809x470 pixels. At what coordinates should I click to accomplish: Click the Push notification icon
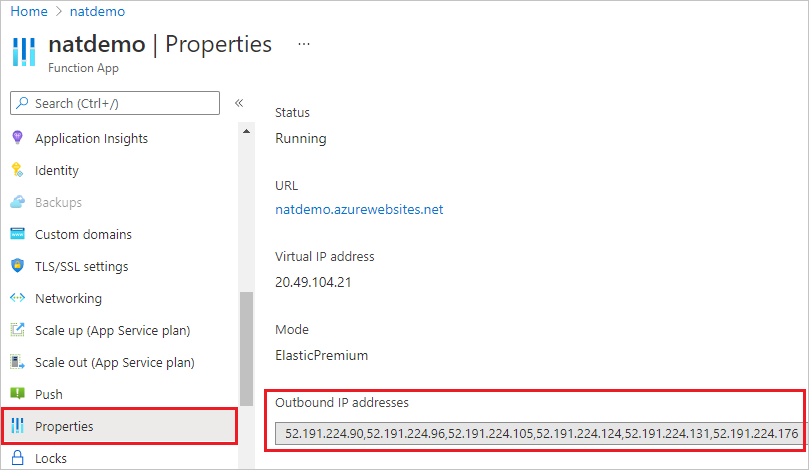tap(18, 394)
